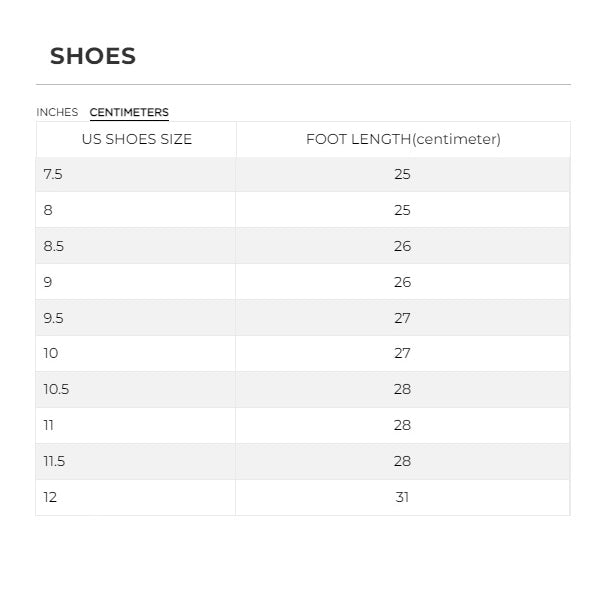Click the foot length value 31
Image resolution: width=609 pixels, height=595 pixels.
[402, 497]
